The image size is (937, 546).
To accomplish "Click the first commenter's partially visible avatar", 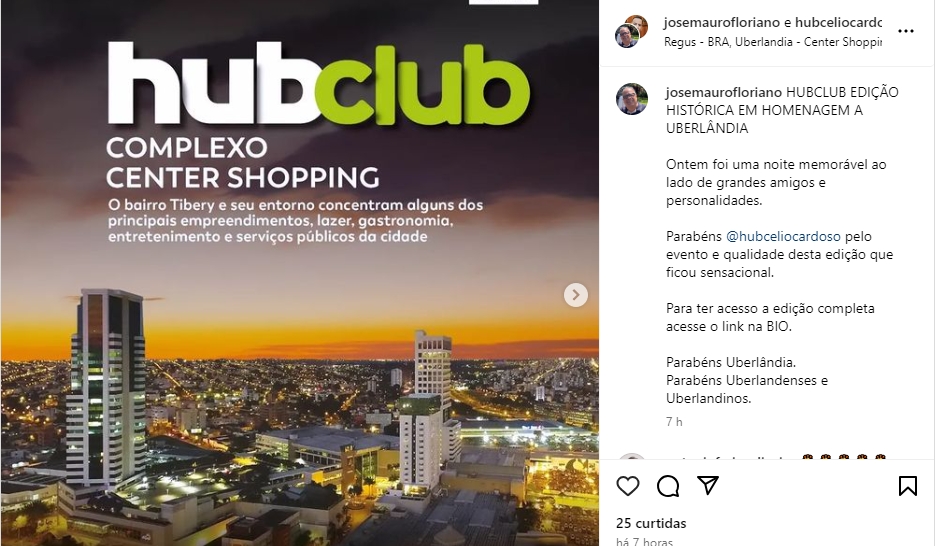I will click(x=632, y=456).
